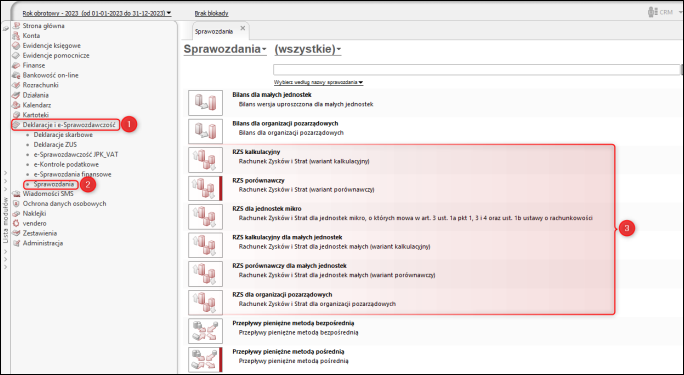Click the Działania module icon
The height and width of the screenshot is (375, 684).
[17, 95]
